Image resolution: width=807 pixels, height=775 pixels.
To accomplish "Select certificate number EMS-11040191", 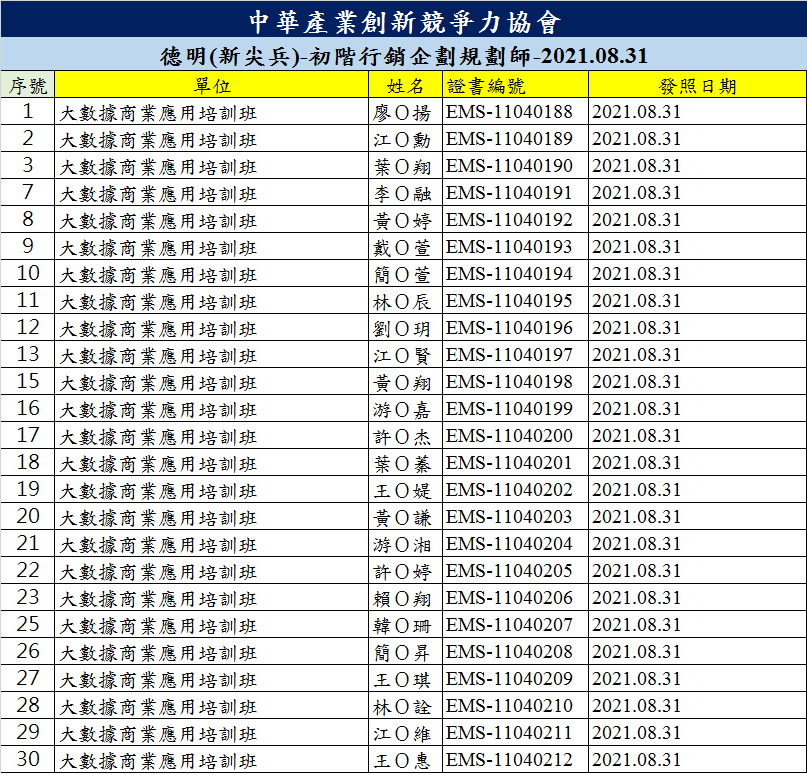I will (x=508, y=193).
